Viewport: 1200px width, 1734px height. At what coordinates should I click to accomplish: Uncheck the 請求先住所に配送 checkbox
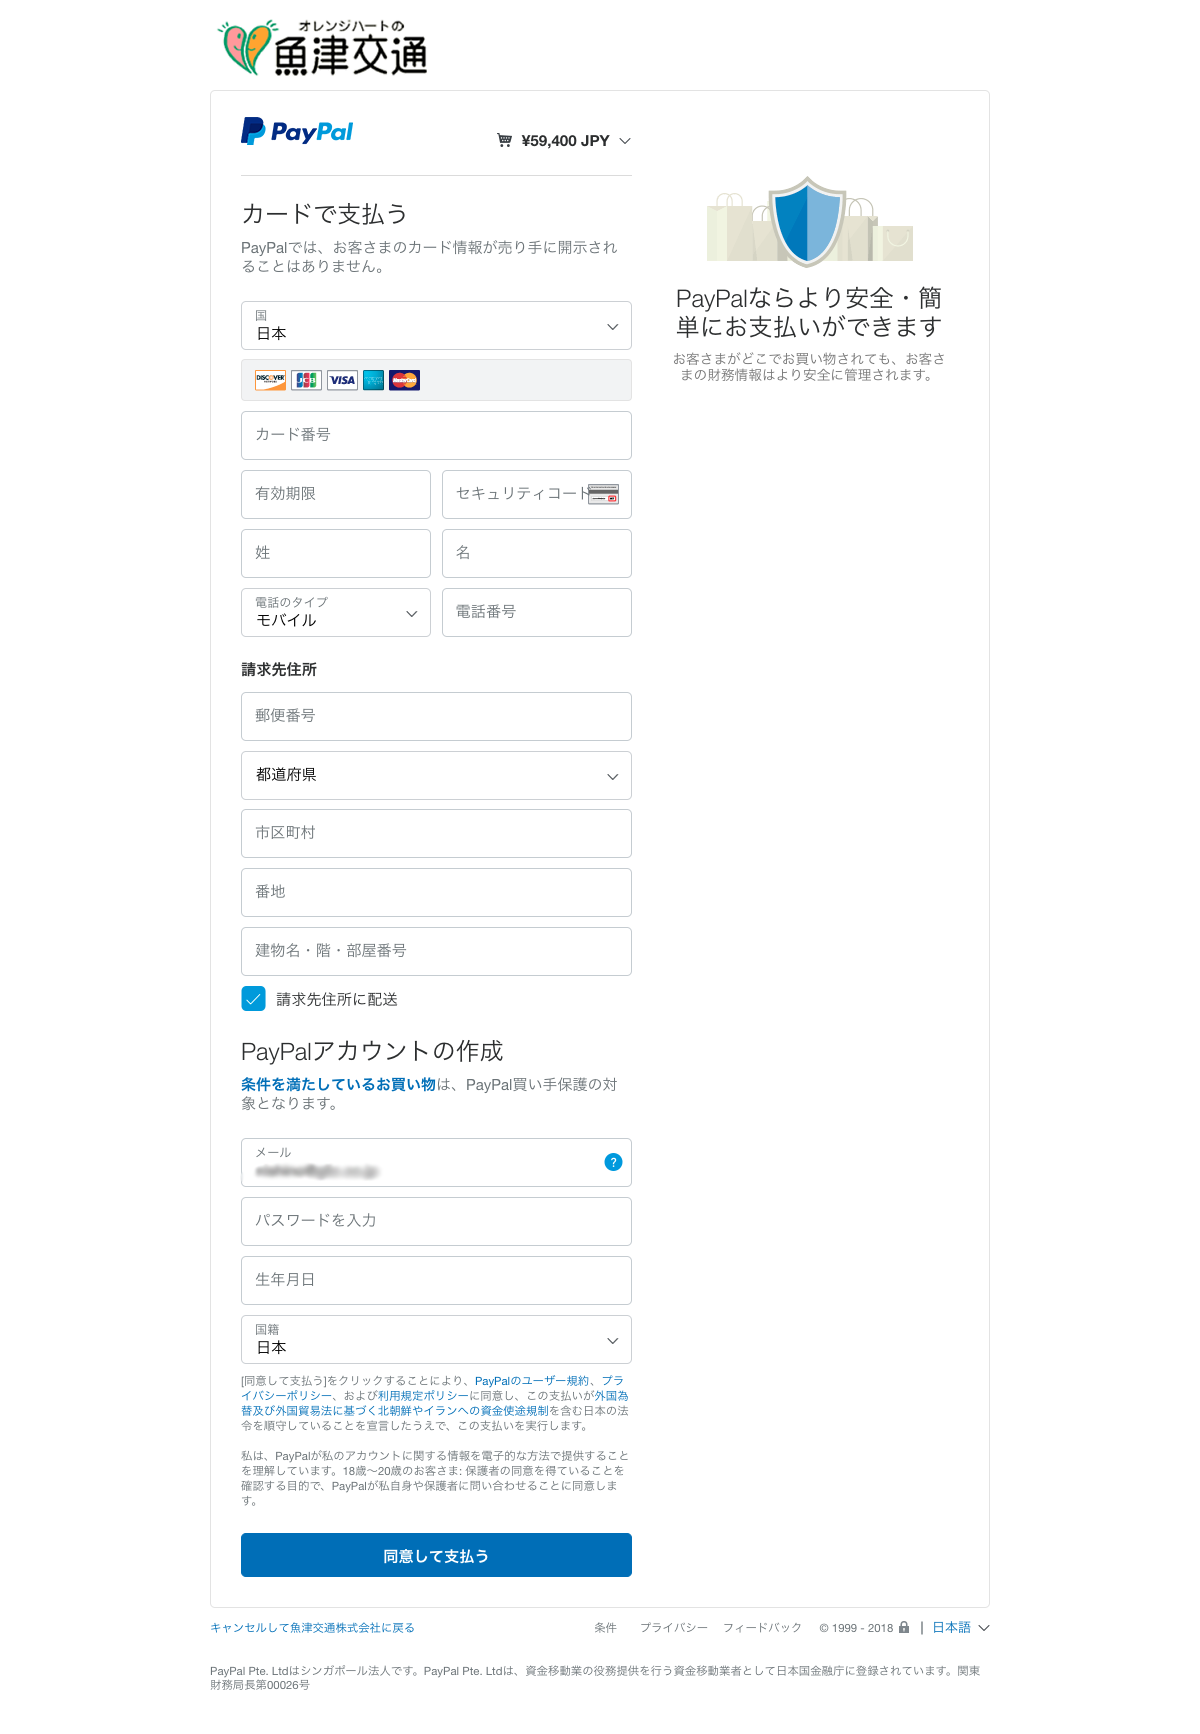[254, 999]
